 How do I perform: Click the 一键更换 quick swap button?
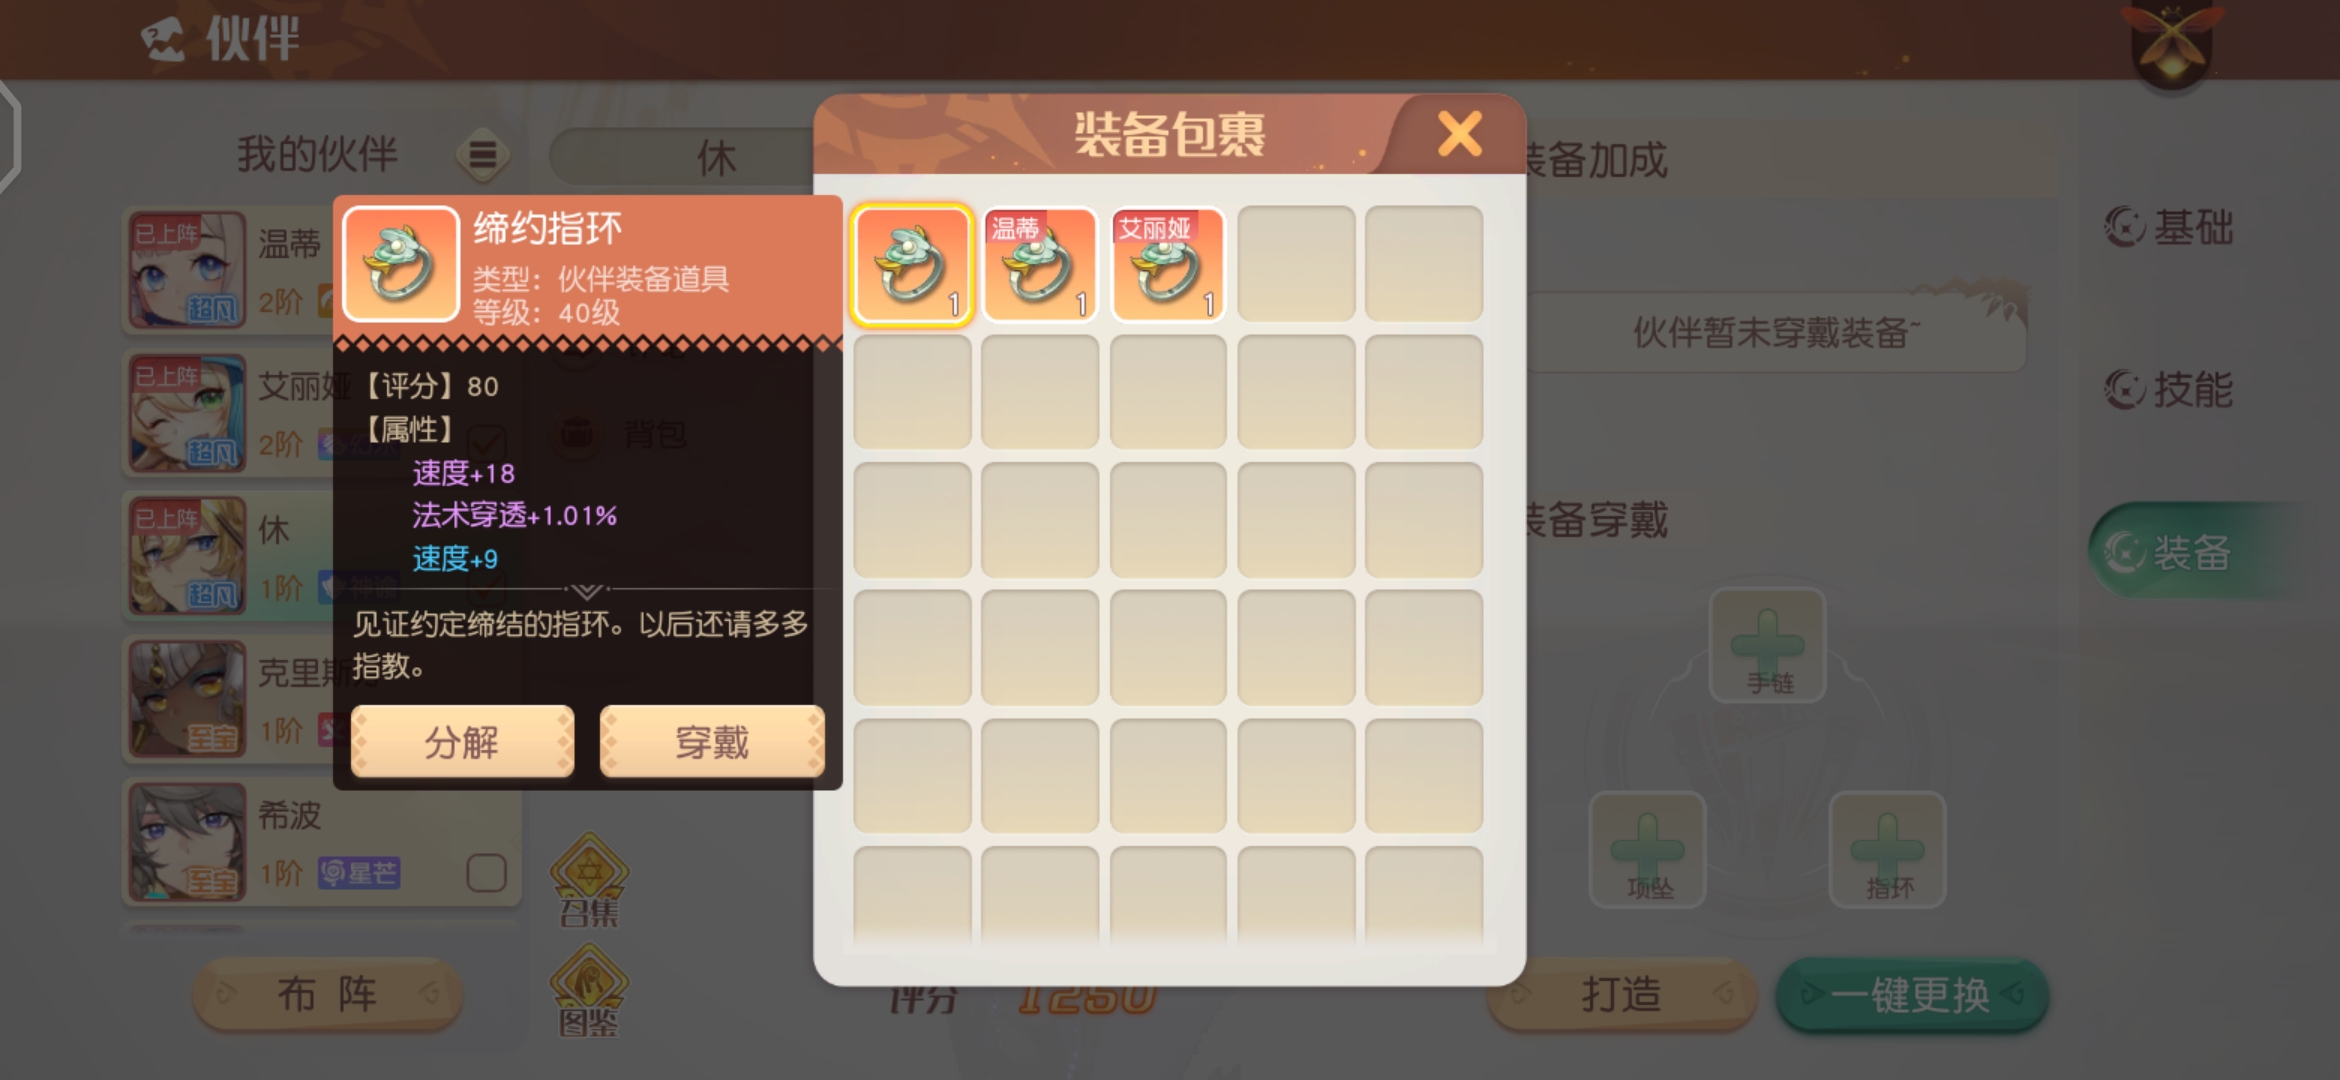pyautogui.click(x=1912, y=995)
